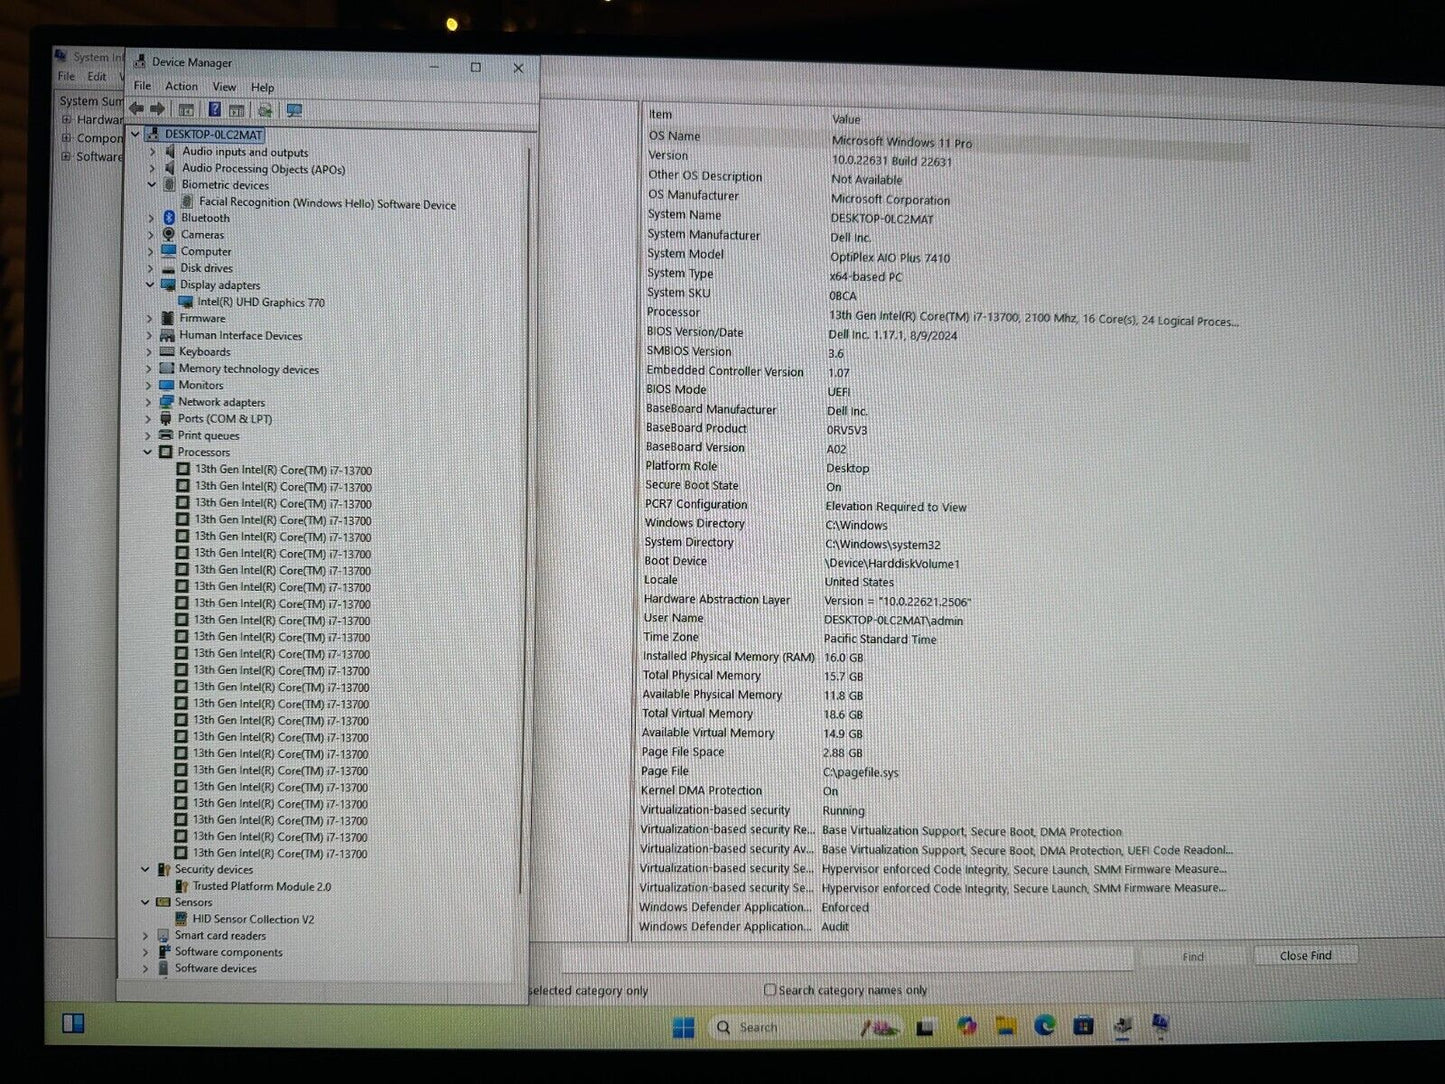Screen dimensions: 1445x1084
Task: Click the Cameras category icon
Action: coord(169,235)
